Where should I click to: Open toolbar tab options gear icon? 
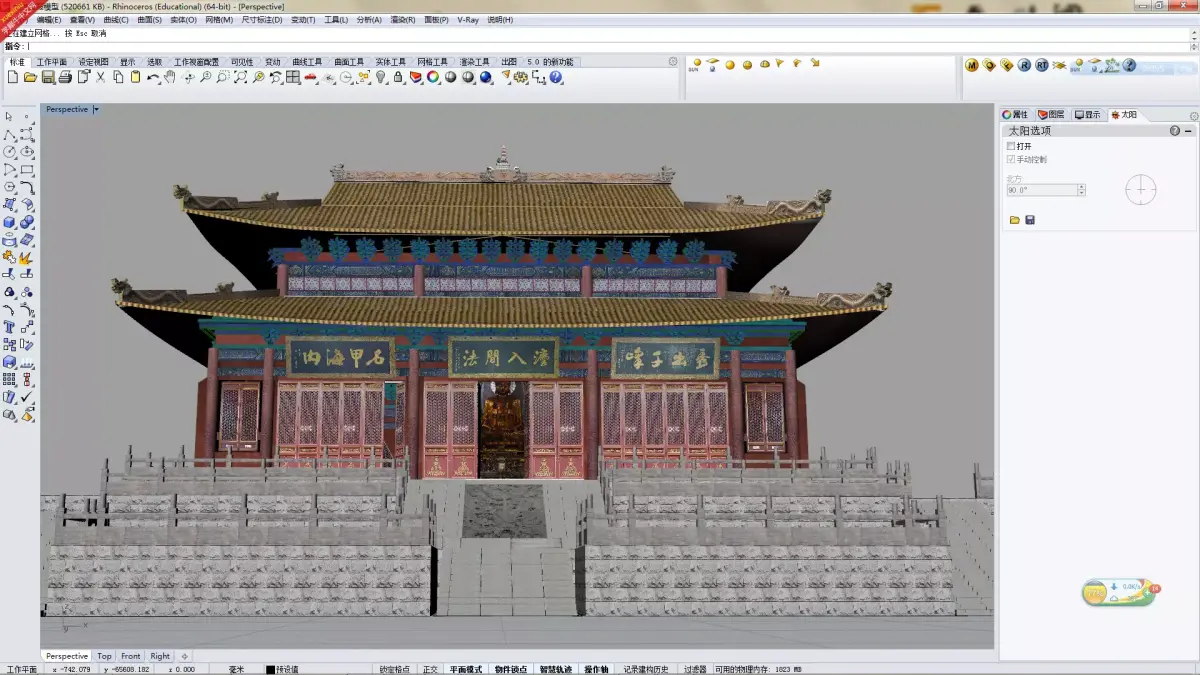(x=673, y=61)
